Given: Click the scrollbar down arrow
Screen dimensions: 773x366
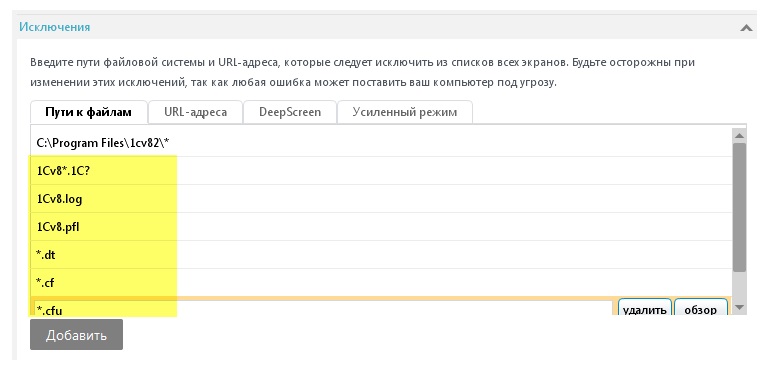Looking at the screenshot, I should (739, 307).
